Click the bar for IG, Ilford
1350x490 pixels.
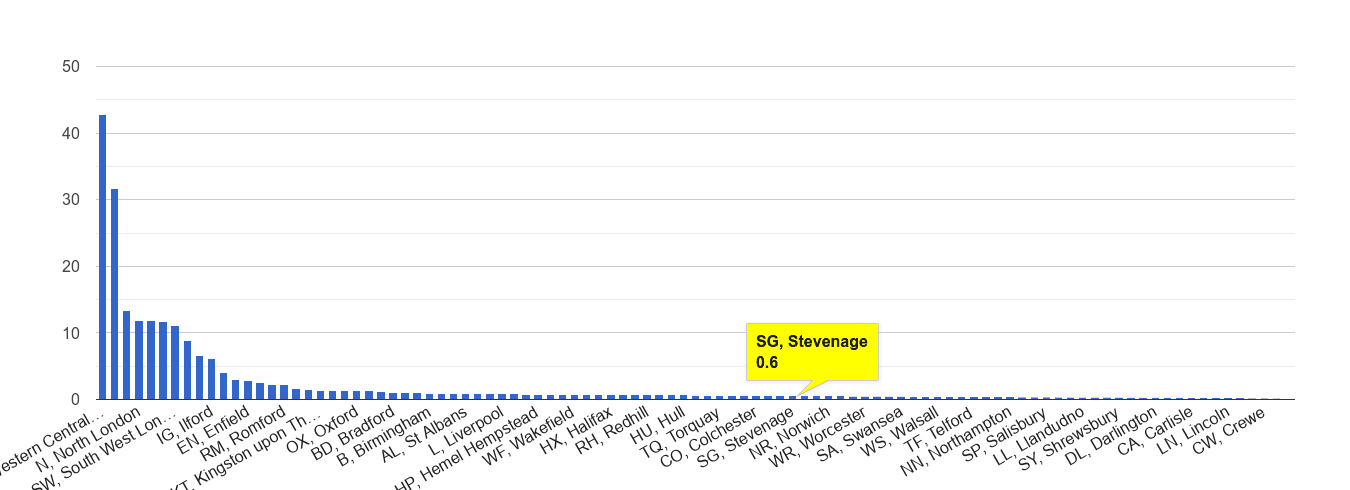point(211,379)
